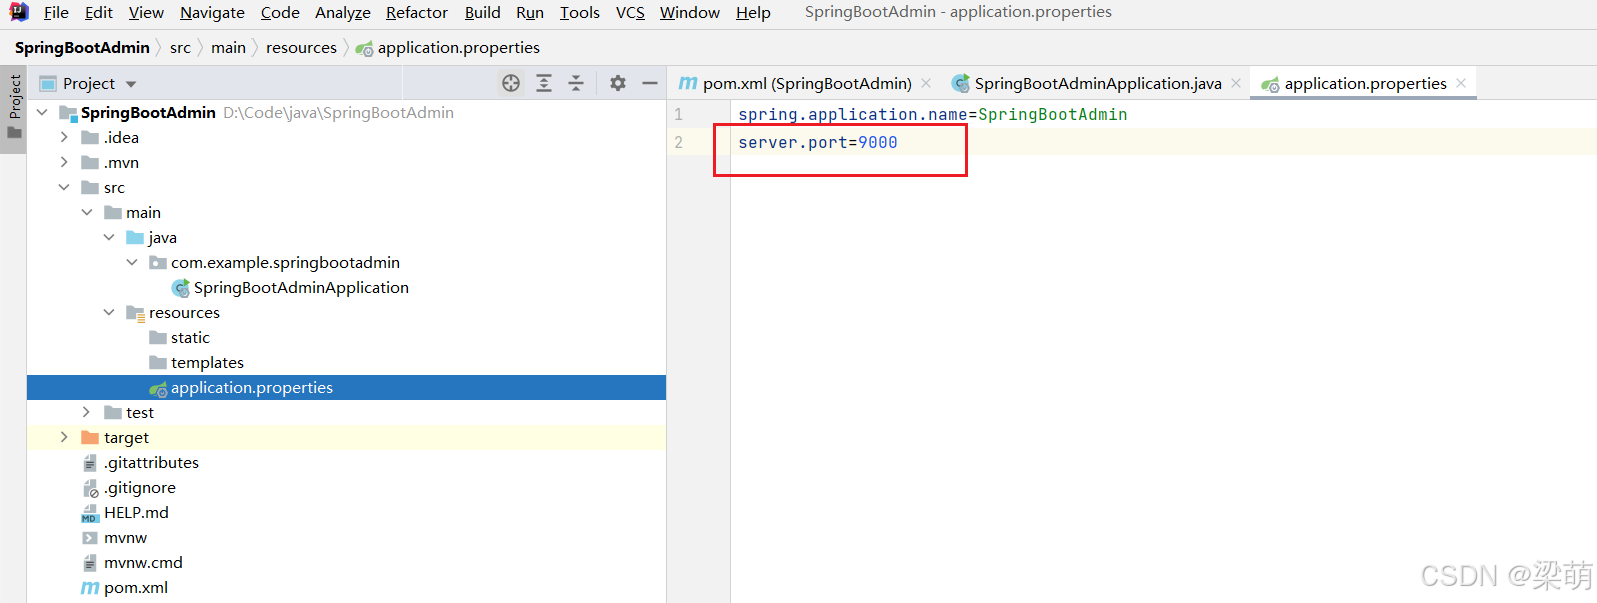Screen dimensions: 1597x603
Task: Click the .gitignore file icon
Action: [90, 488]
